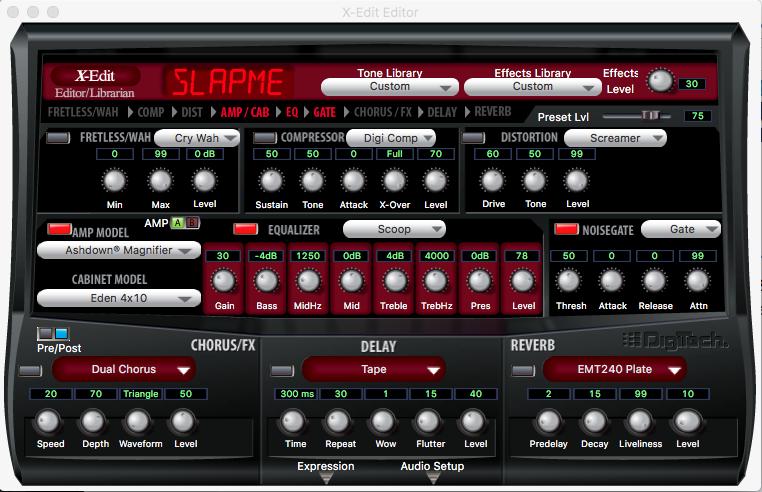Image resolution: width=762 pixels, height=492 pixels.
Task: Click the Distortion Tone knob
Action: (535, 181)
